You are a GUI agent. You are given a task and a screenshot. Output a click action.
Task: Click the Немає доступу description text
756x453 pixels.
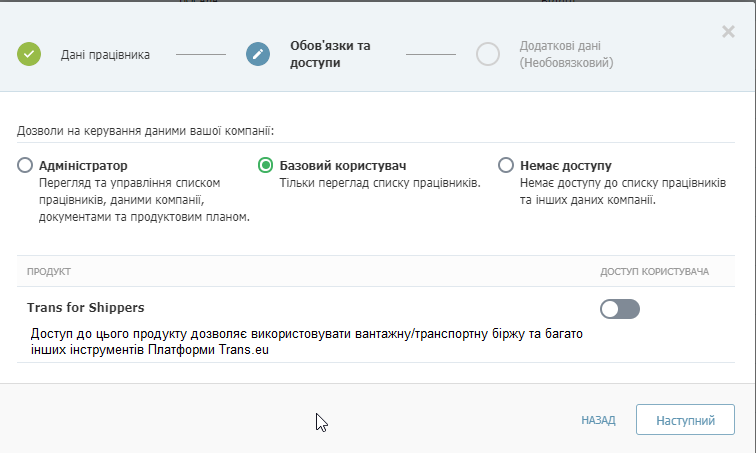coord(623,191)
